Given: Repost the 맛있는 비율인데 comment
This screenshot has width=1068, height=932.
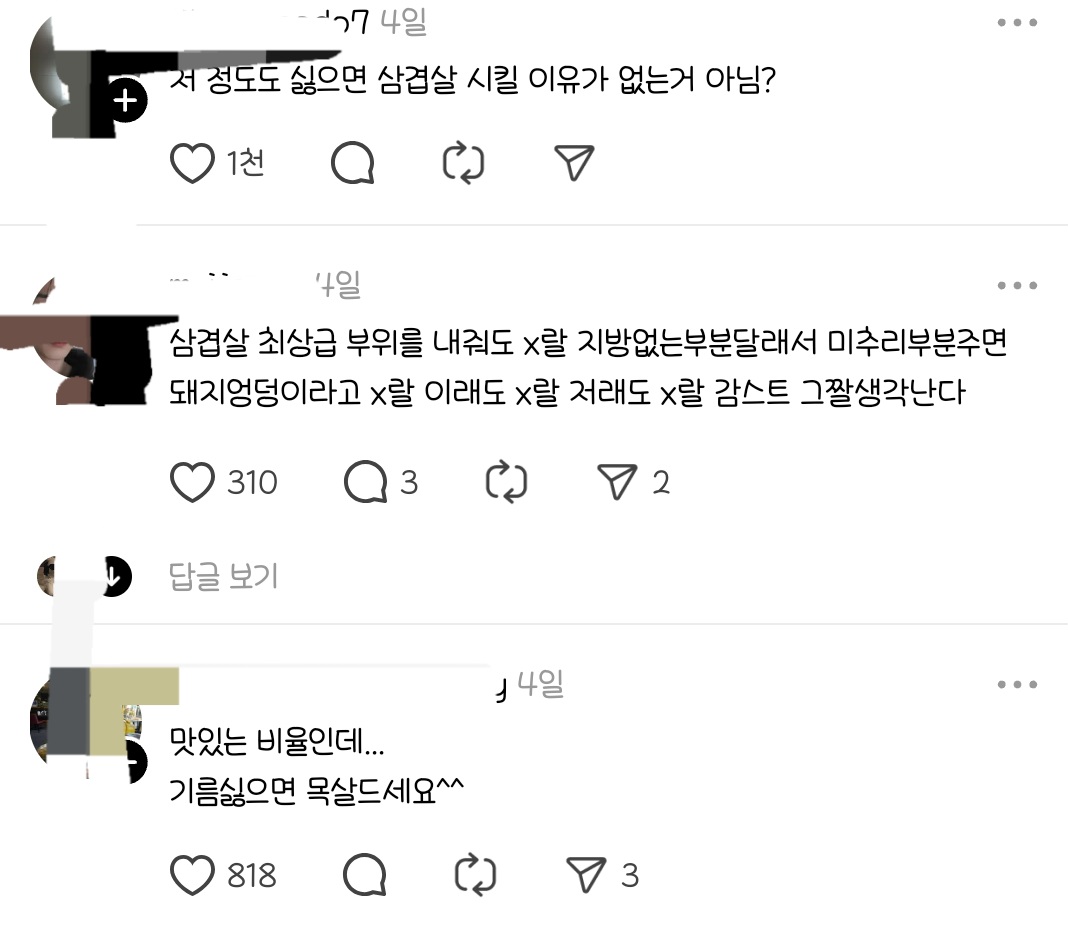Looking at the screenshot, I should 475,875.
